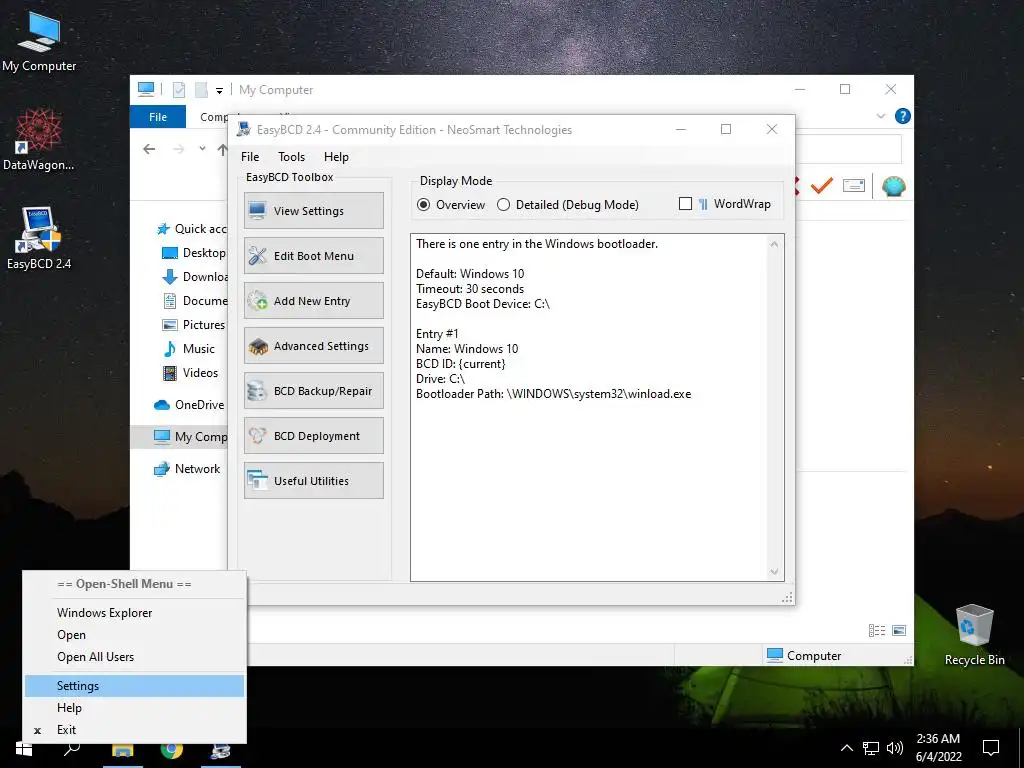Click the volume speaker tray icon
This screenshot has width=1024, height=768.
pos(895,748)
